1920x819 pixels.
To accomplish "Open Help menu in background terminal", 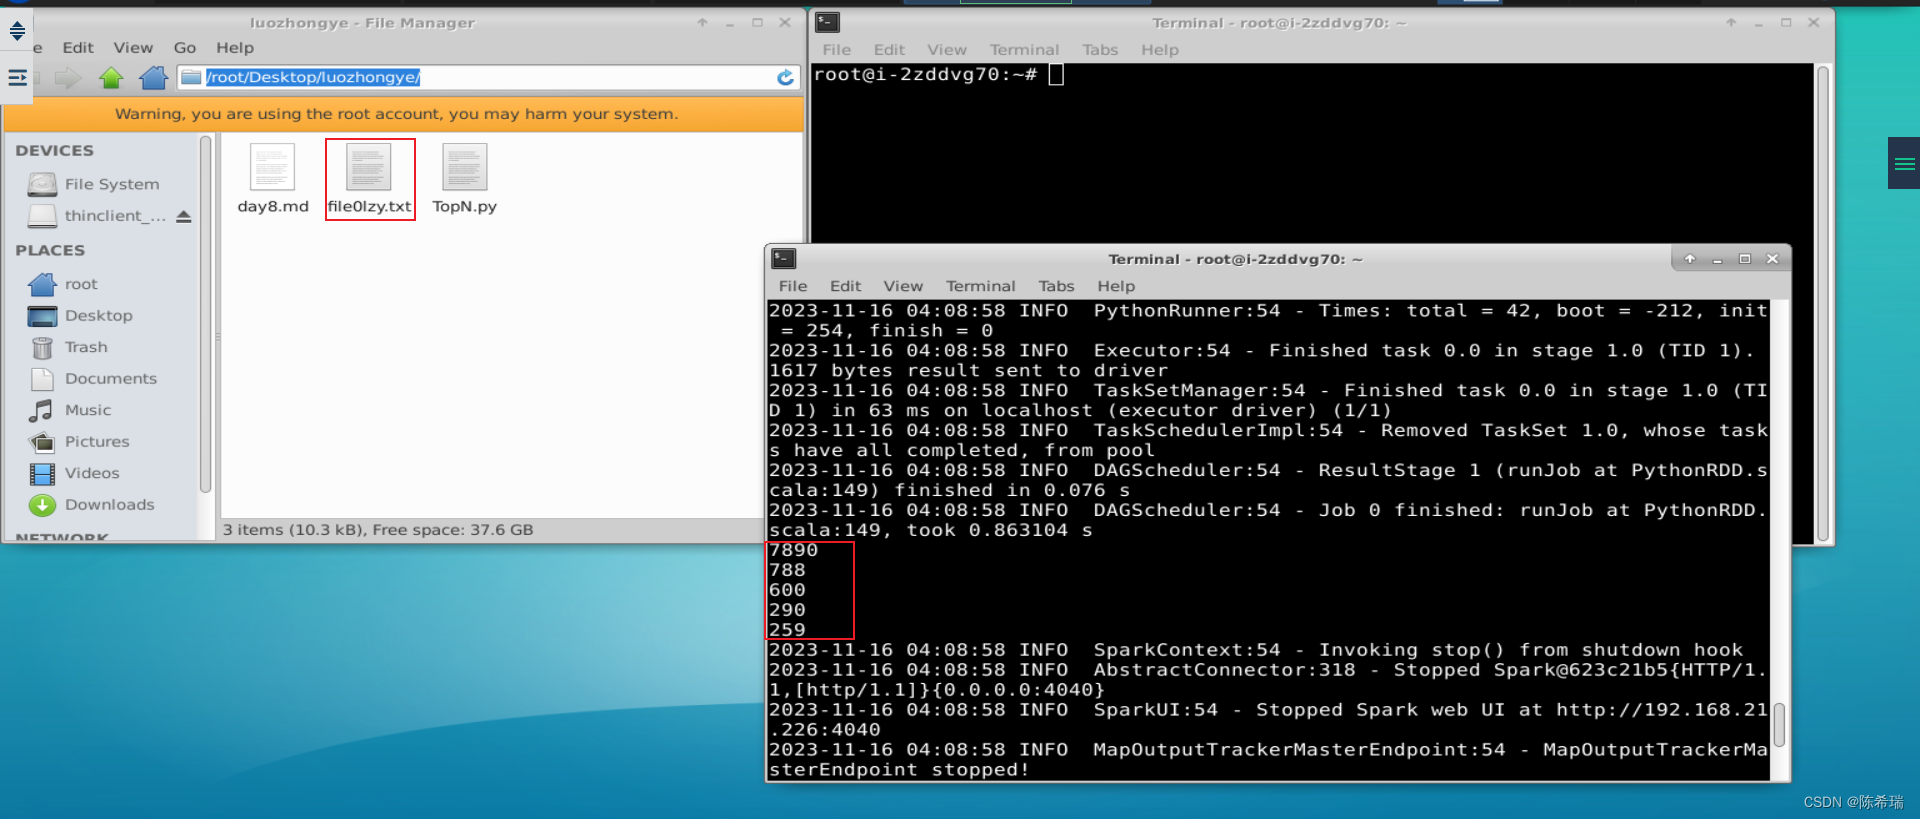I will [x=1160, y=50].
